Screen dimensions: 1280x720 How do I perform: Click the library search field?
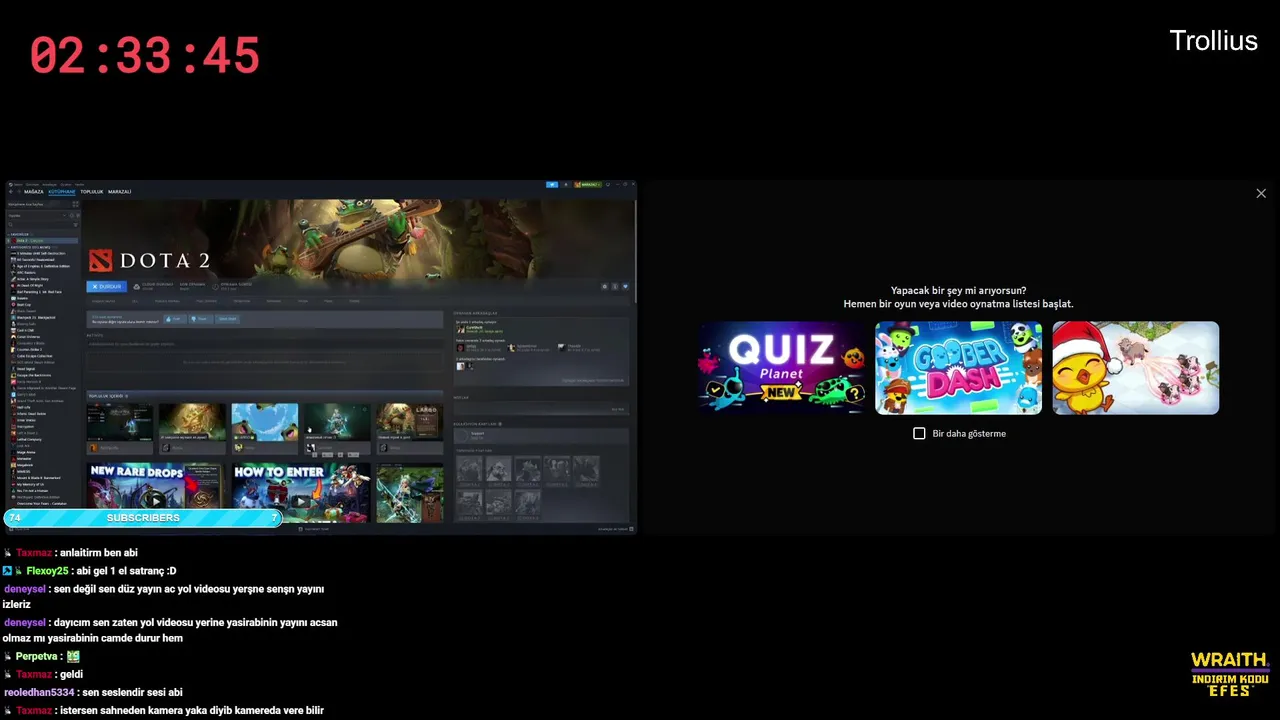pyautogui.click(x=40, y=225)
